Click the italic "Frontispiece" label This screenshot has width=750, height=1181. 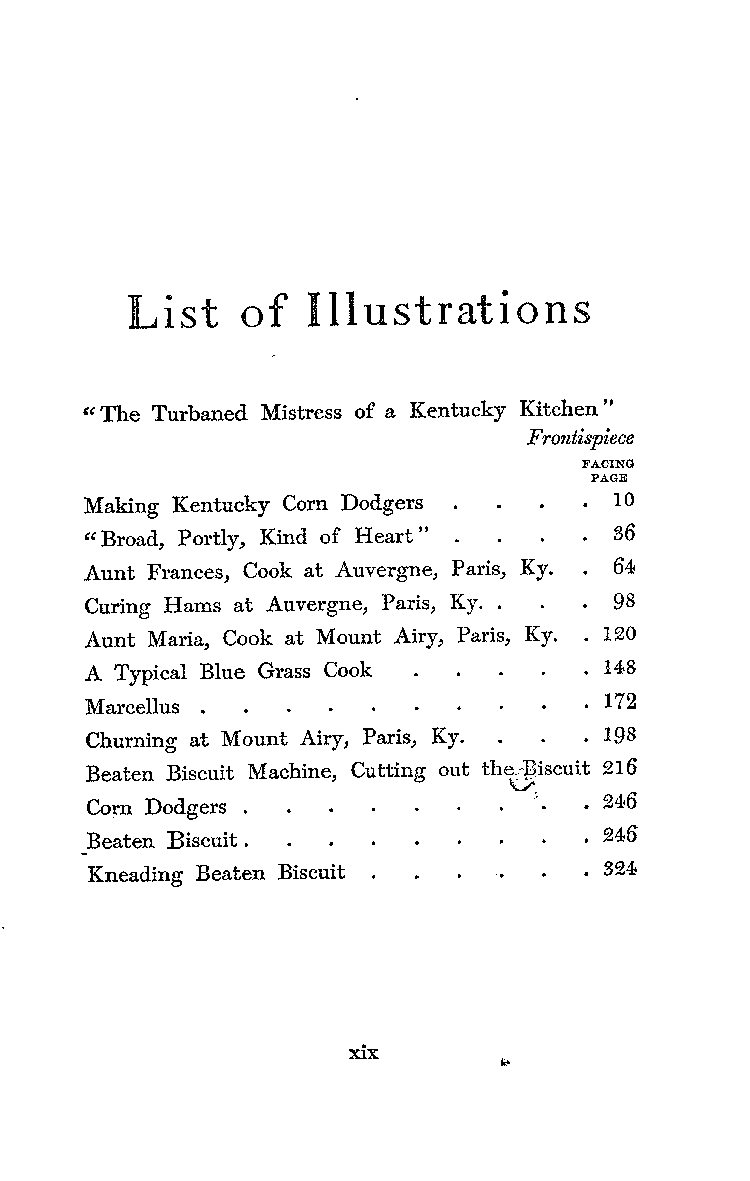point(580,438)
